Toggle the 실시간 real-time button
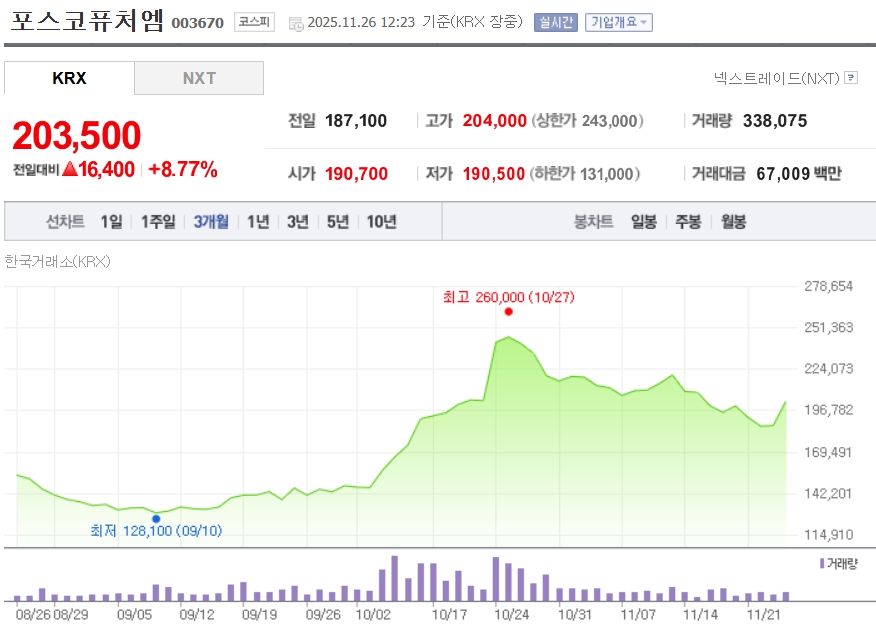The height and width of the screenshot is (639, 876). click(555, 22)
